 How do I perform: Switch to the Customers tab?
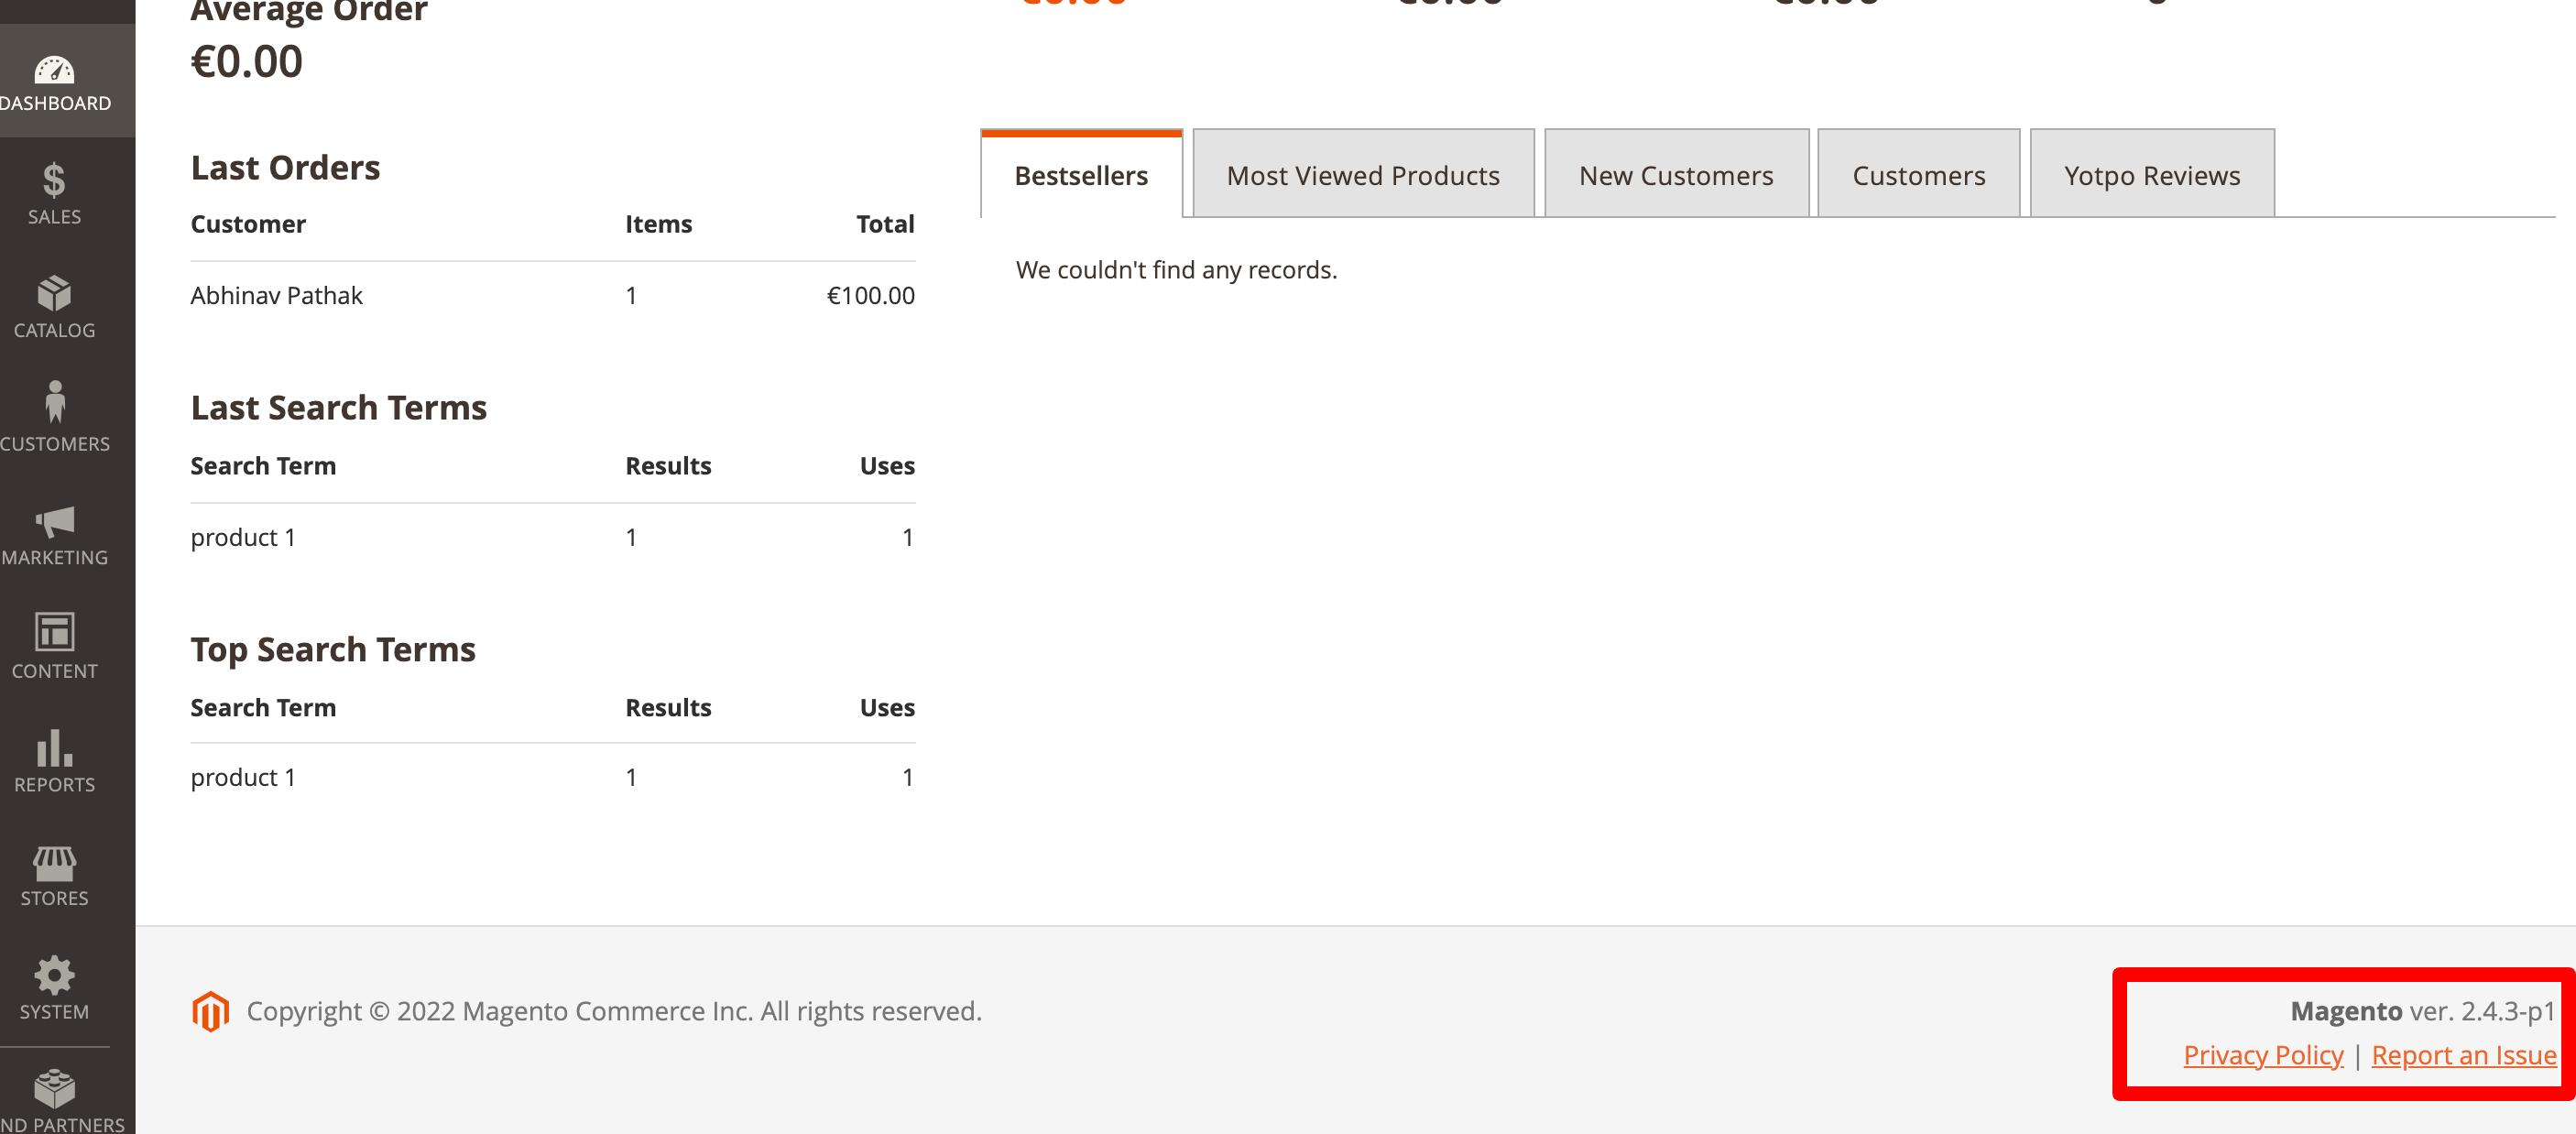click(1918, 174)
